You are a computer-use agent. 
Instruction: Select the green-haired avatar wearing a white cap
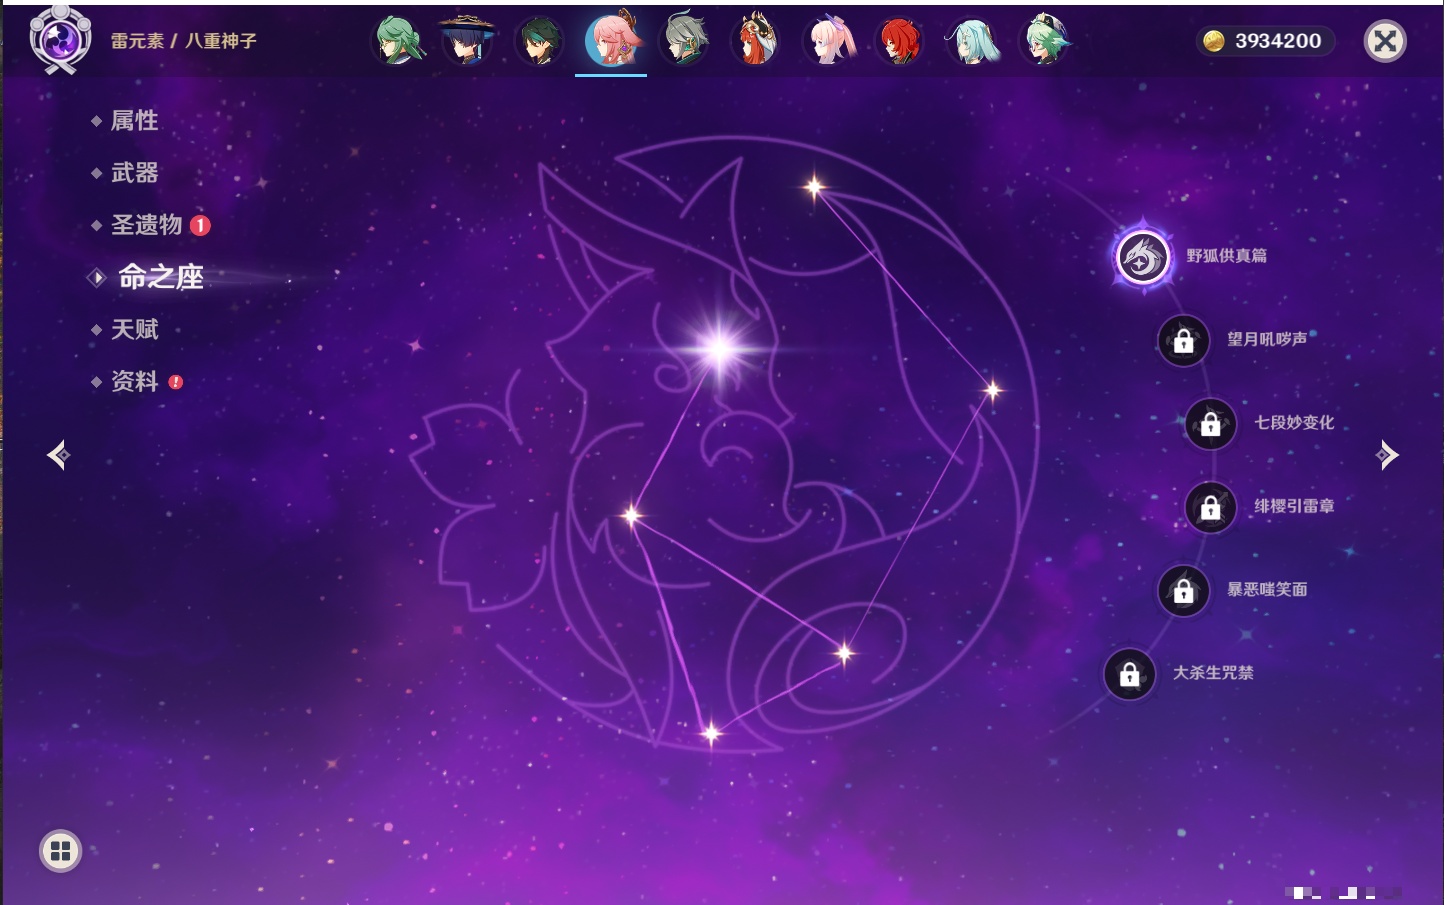[x=1044, y=41]
